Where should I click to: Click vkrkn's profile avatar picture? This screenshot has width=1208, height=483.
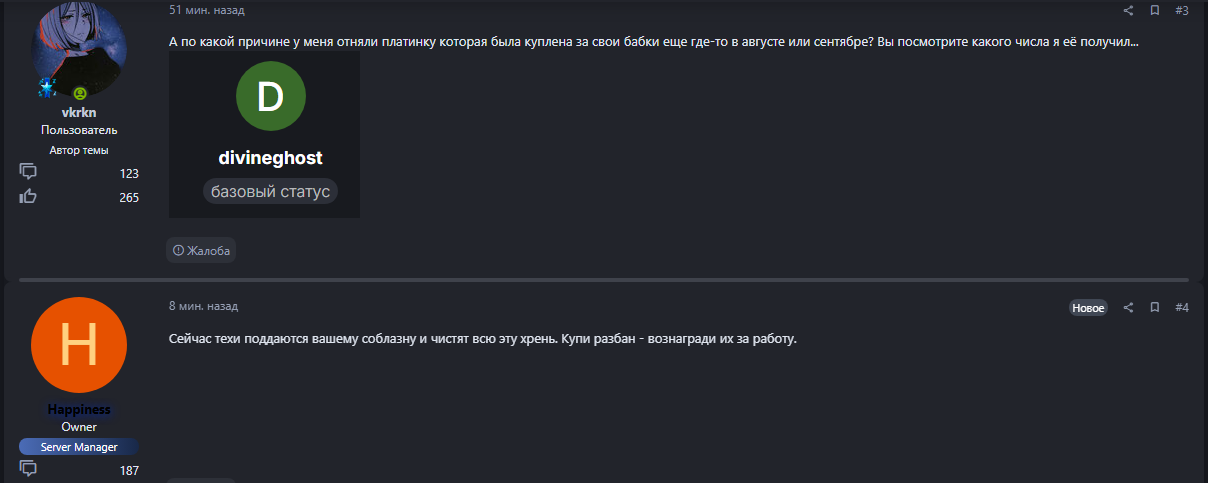coord(79,50)
